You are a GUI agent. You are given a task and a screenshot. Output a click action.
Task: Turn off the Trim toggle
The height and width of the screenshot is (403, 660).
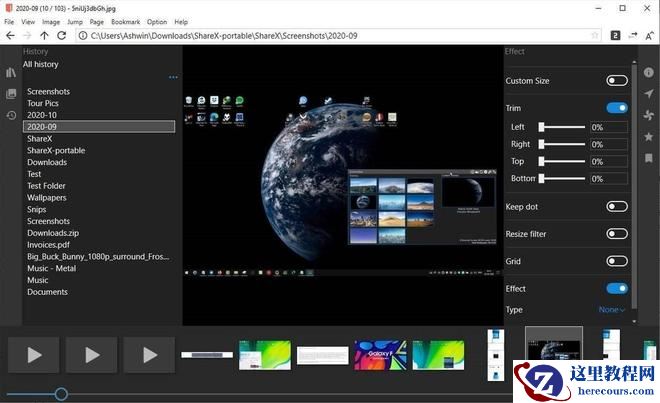tap(616, 108)
